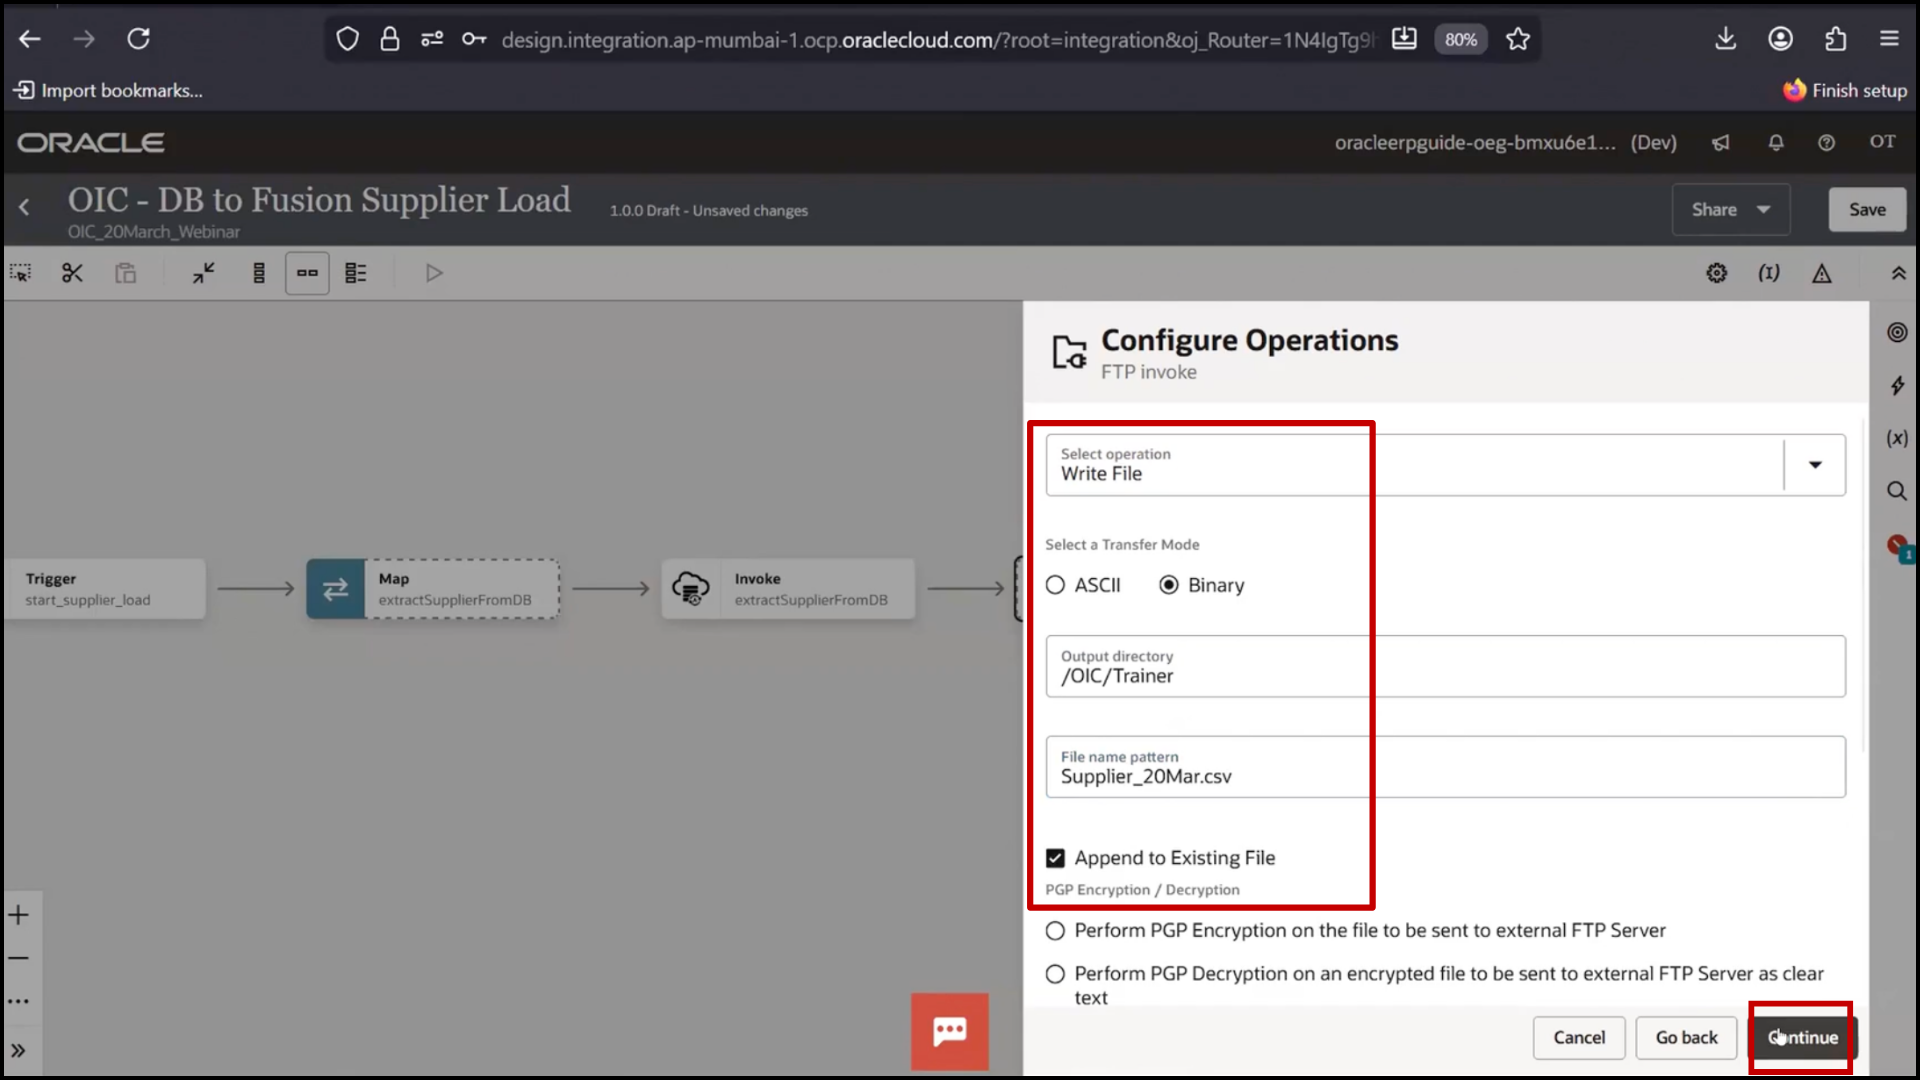Zoom out canvas with minus icon
Image resolution: width=1920 pixels, height=1080 pixels.
[x=19, y=958]
